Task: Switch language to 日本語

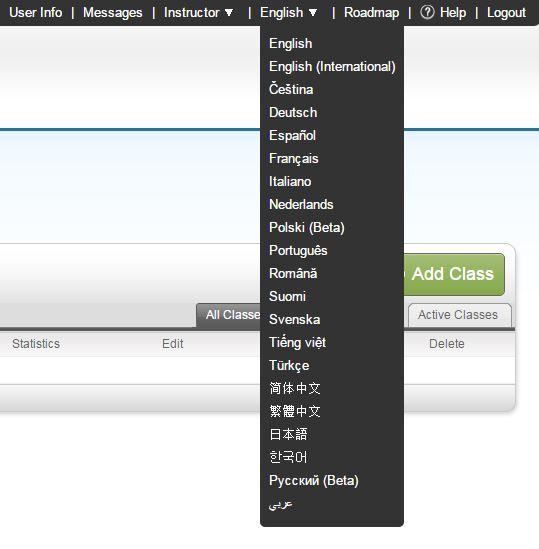Action: (288, 434)
